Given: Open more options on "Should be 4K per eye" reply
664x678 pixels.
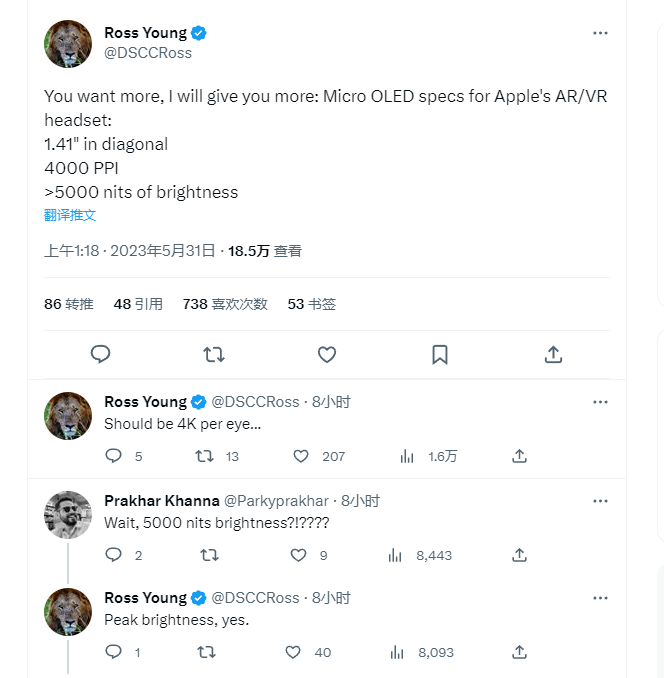Looking at the screenshot, I should coord(600,402).
